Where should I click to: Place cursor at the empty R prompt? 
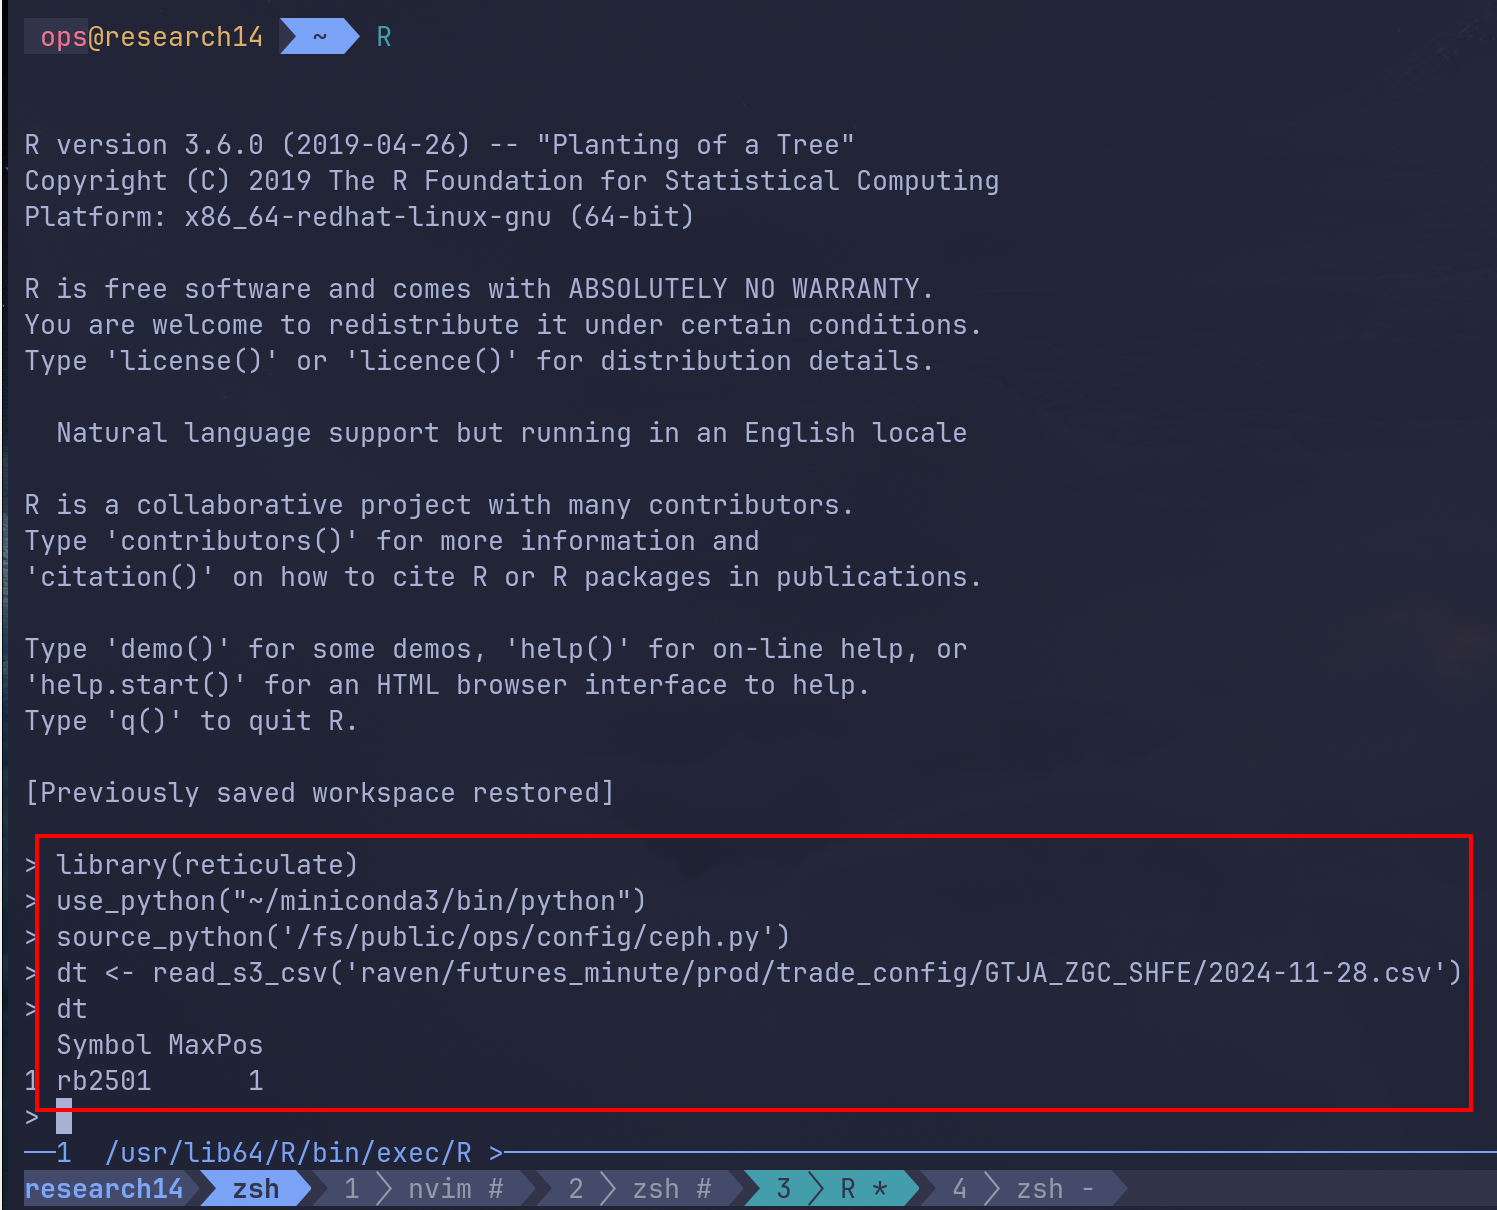click(64, 1116)
